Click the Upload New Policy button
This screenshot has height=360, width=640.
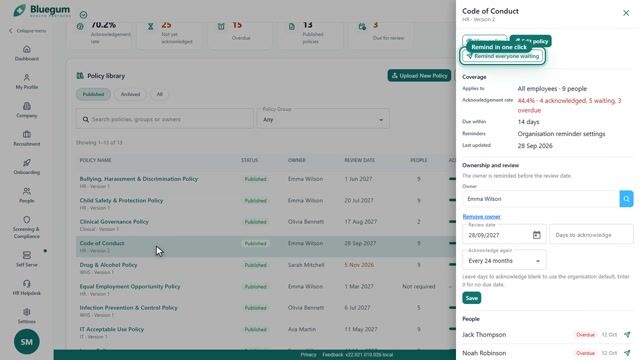tap(419, 76)
